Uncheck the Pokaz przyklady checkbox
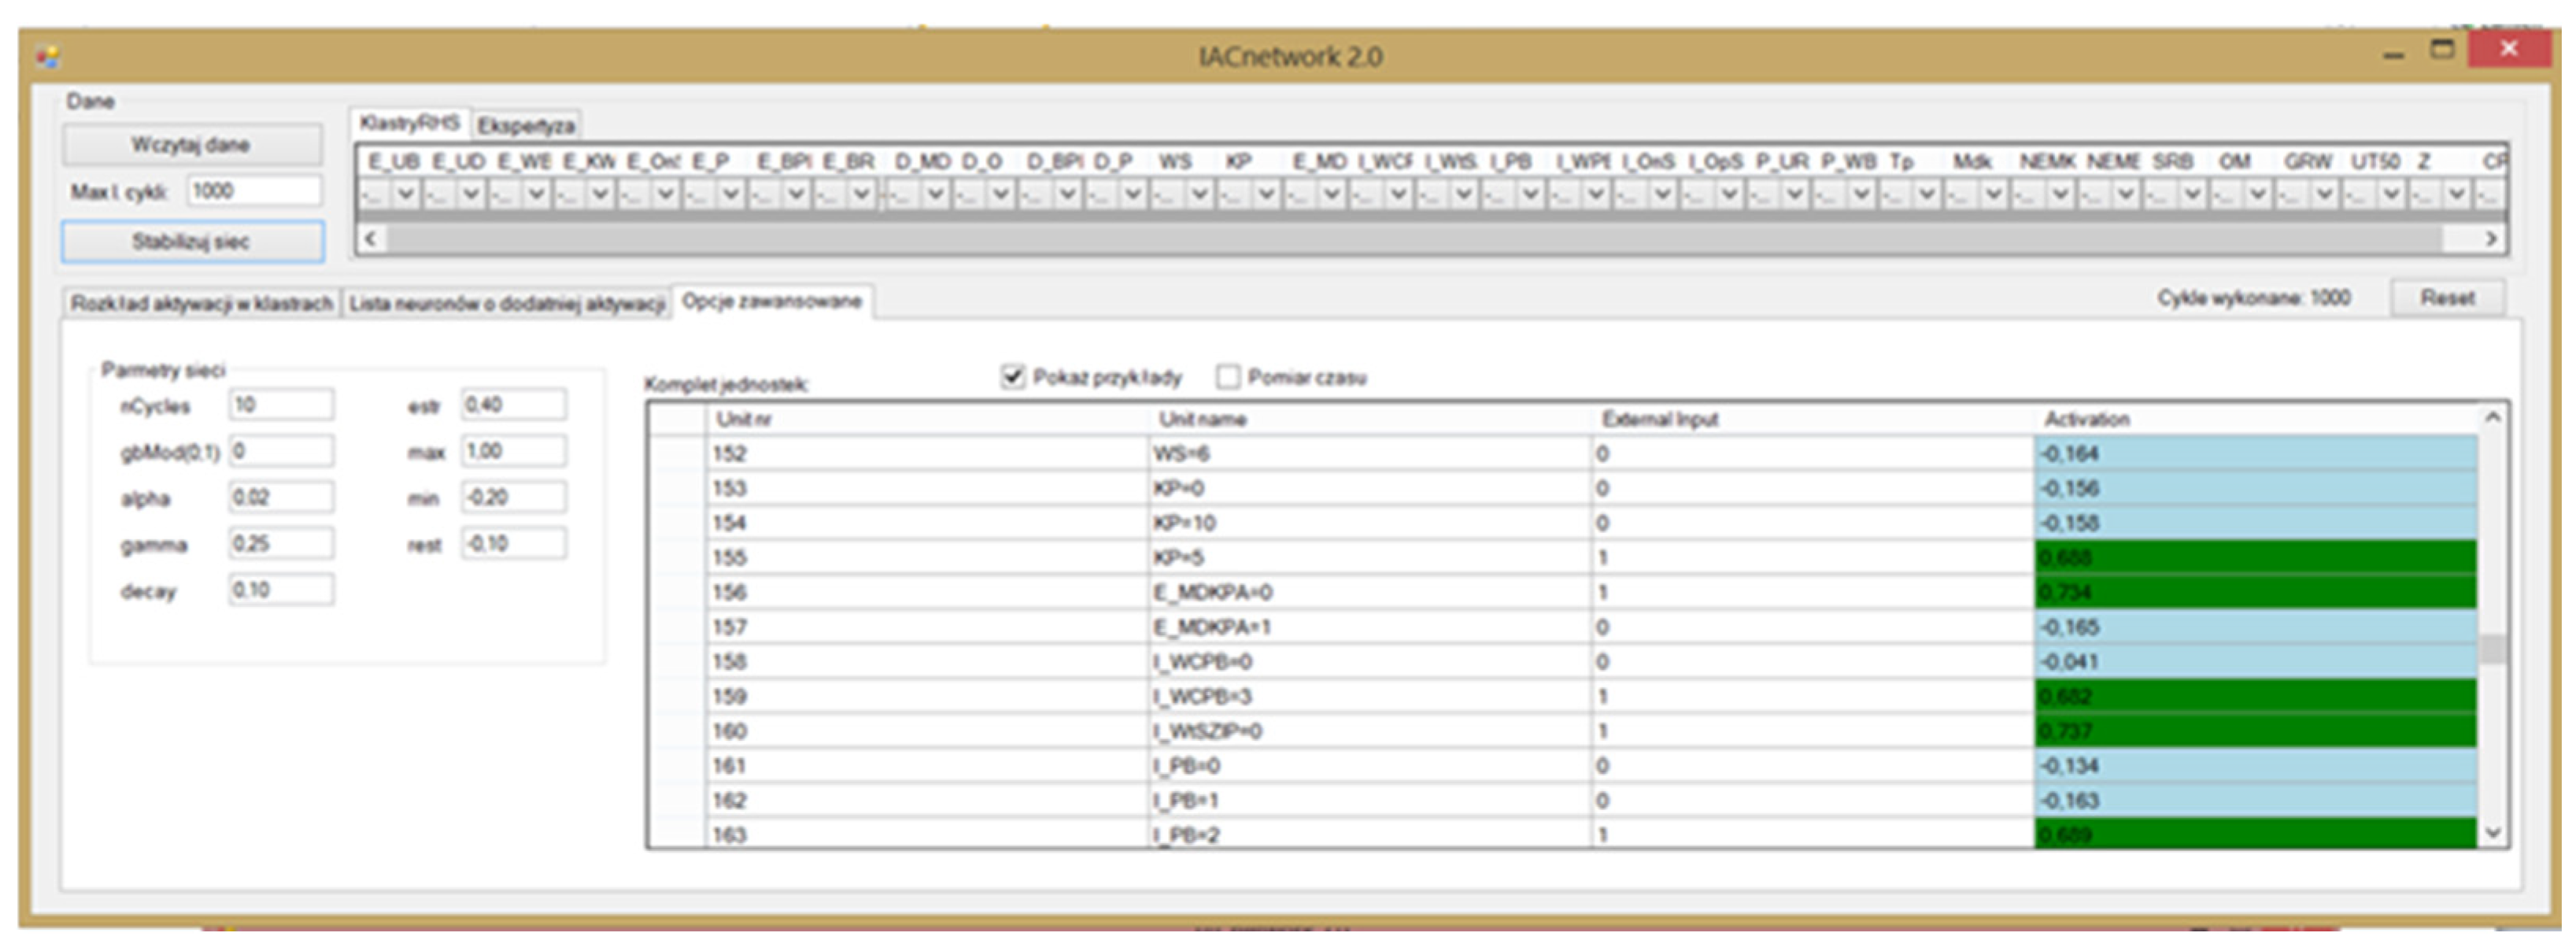2576x951 pixels. (x=1012, y=377)
